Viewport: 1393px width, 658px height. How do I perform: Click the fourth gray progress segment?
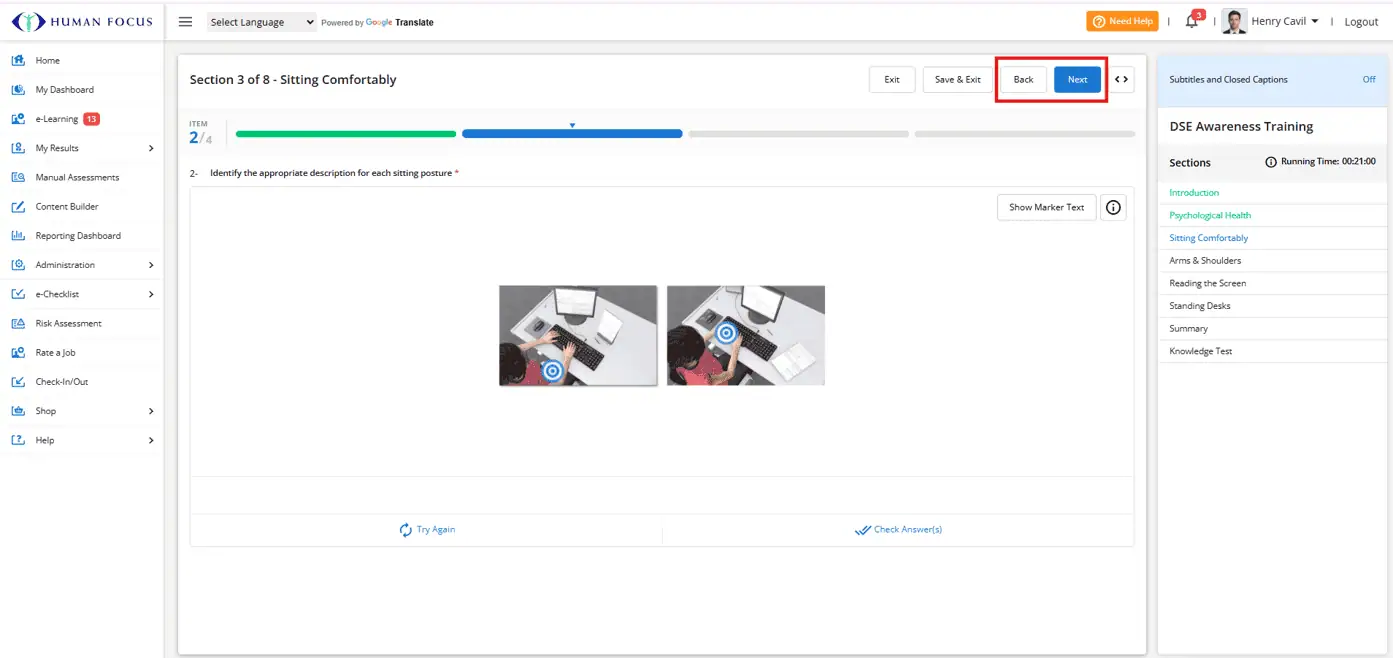pyautogui.click(x=1025, y=134)
